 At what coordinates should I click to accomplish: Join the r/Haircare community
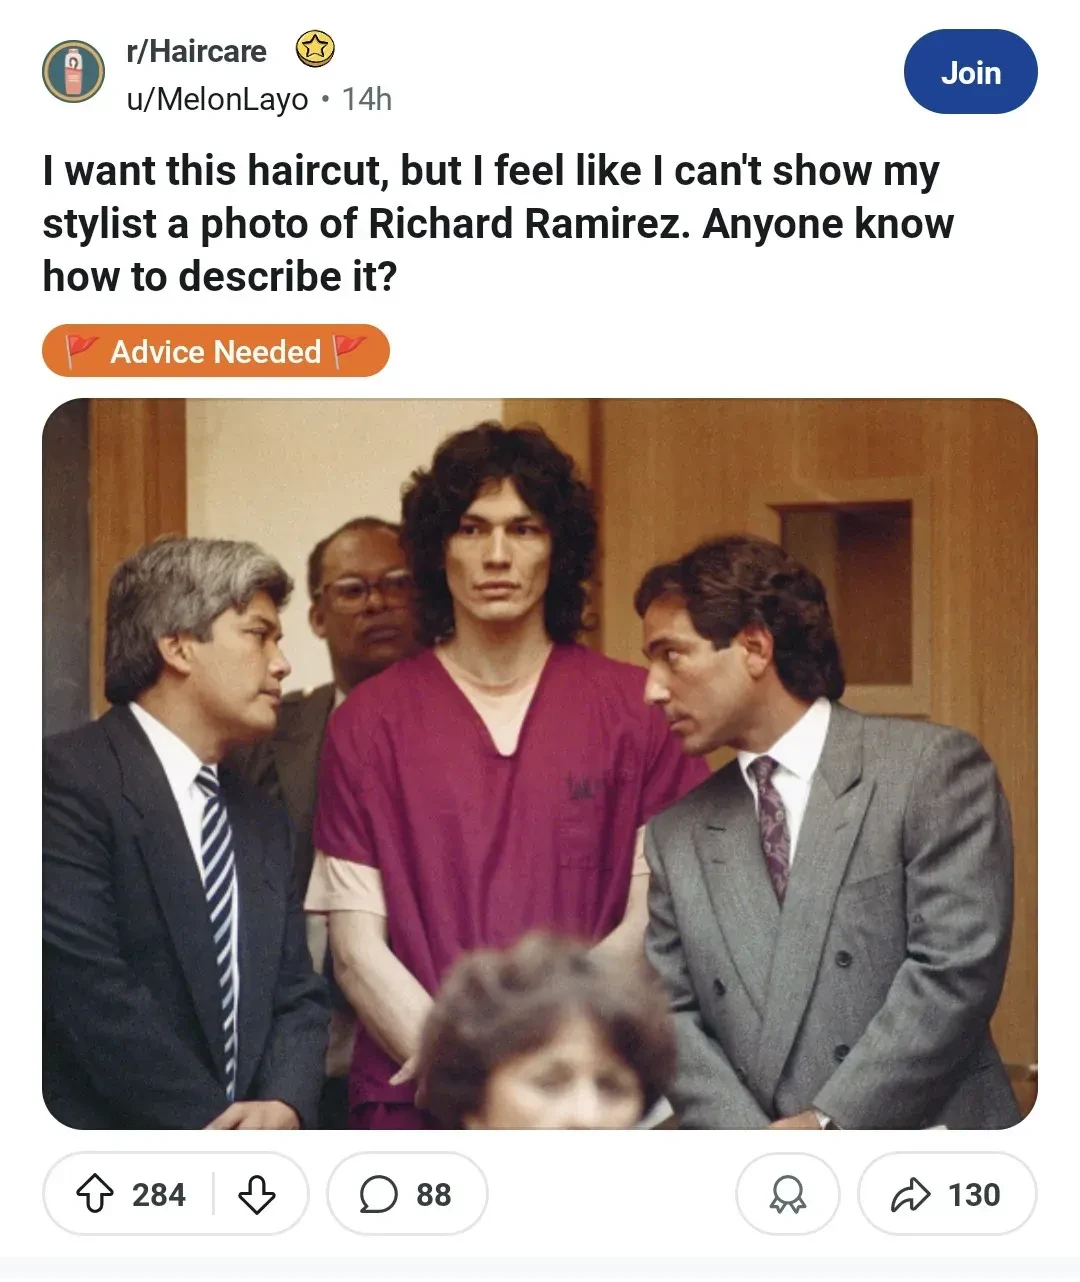pyautogui.click(x=970, y=72)
